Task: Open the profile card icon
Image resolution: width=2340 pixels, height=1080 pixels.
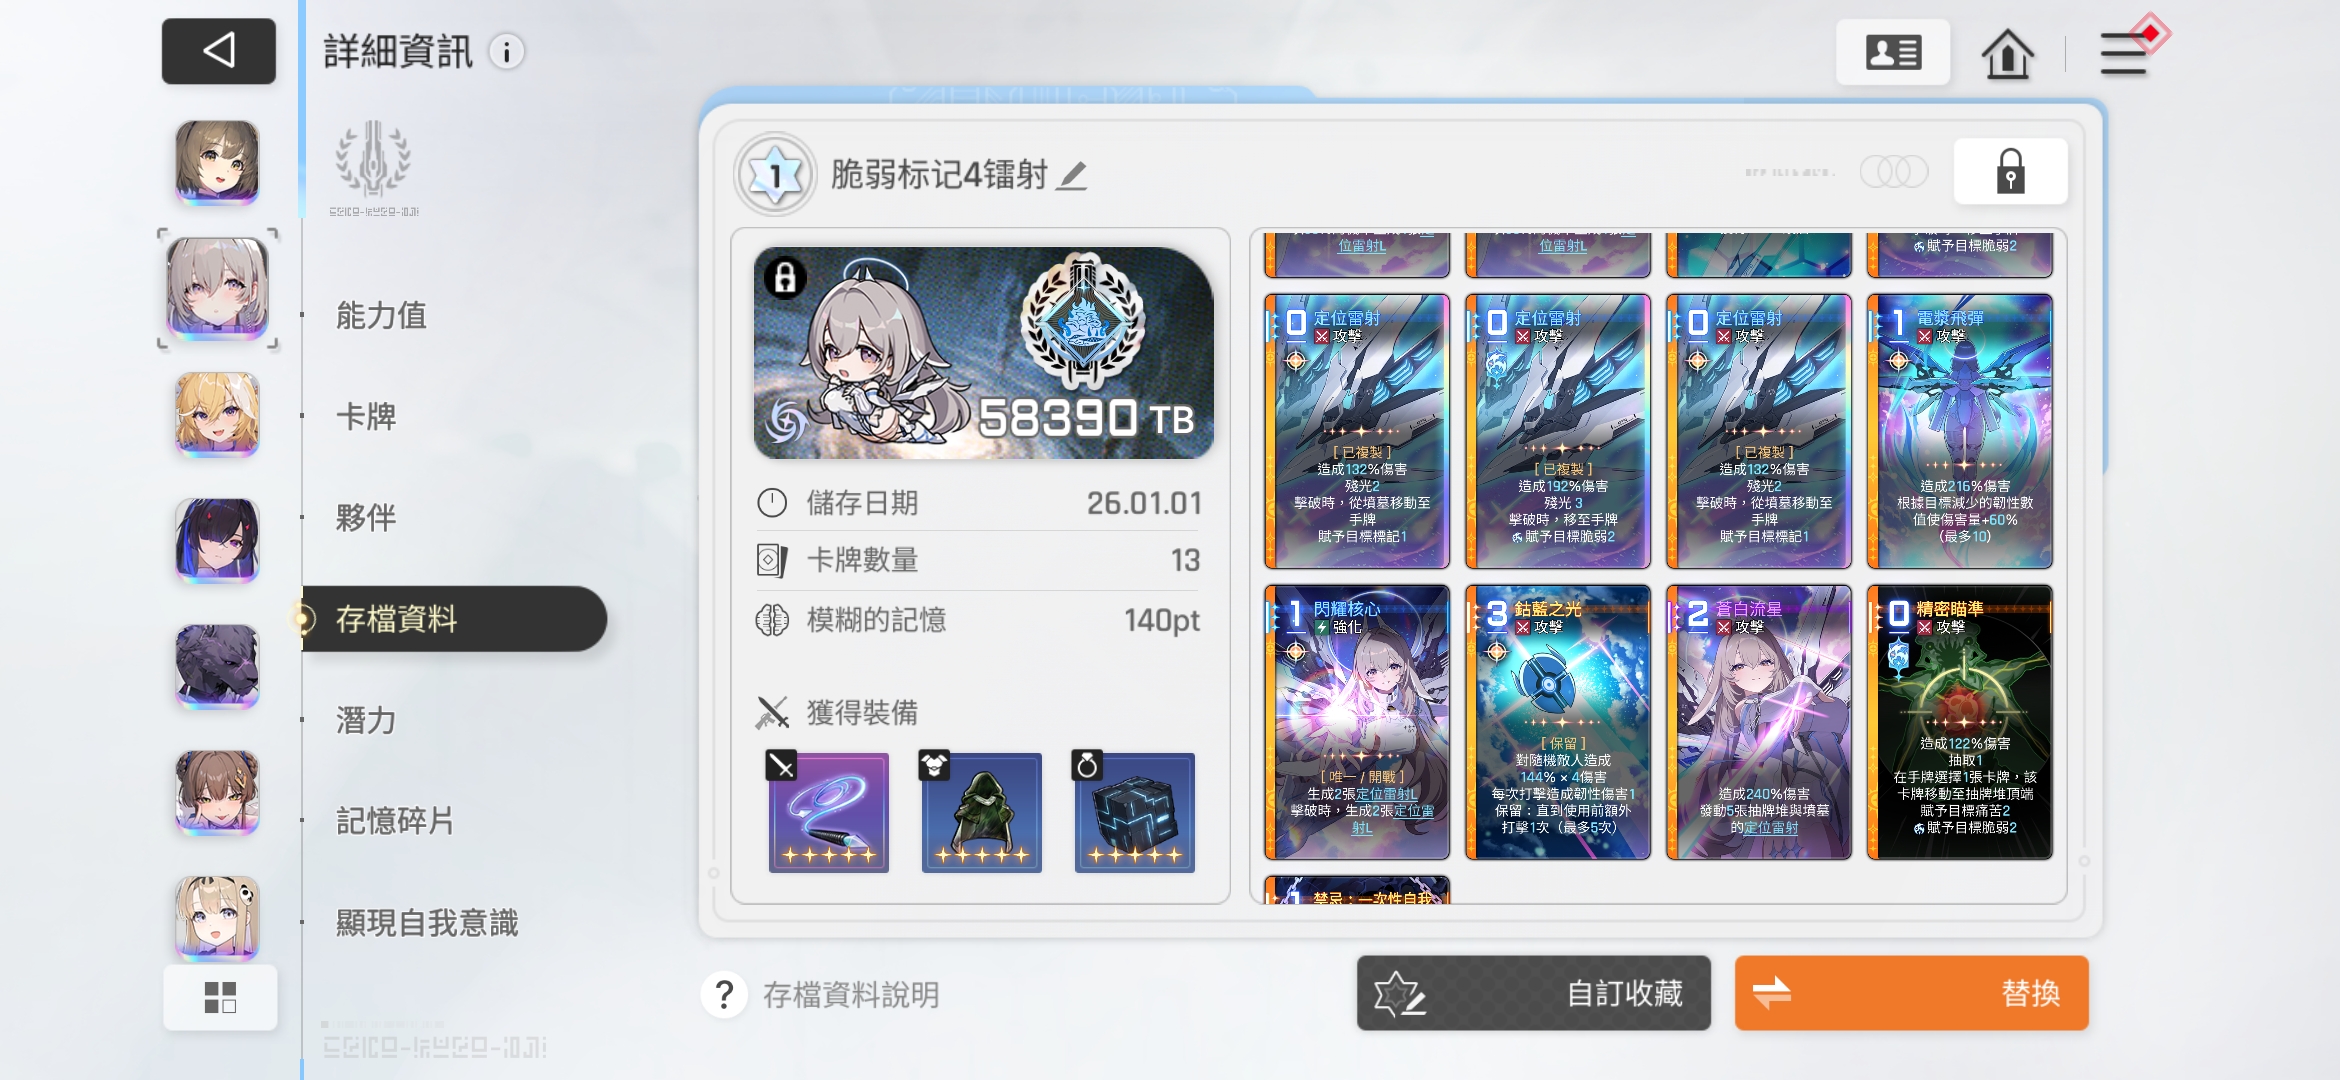Action: pyautogui.click(x=1893, y=52)
